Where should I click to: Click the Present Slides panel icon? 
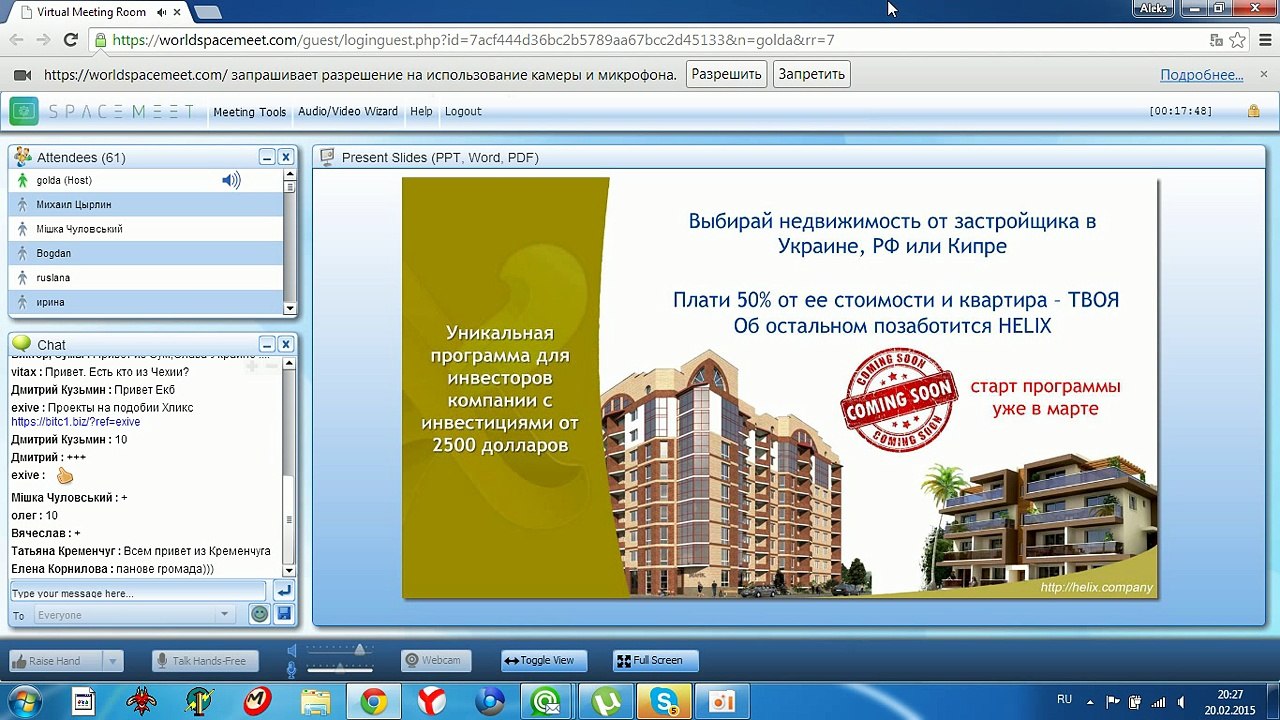coord(326,157)
